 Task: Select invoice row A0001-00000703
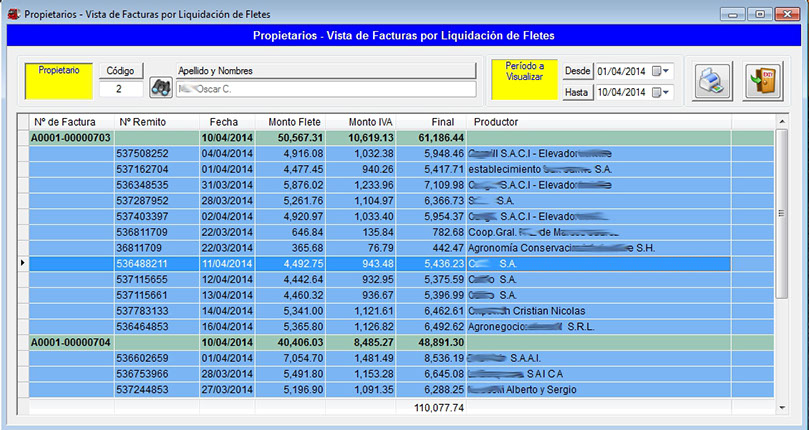point(71,138)
